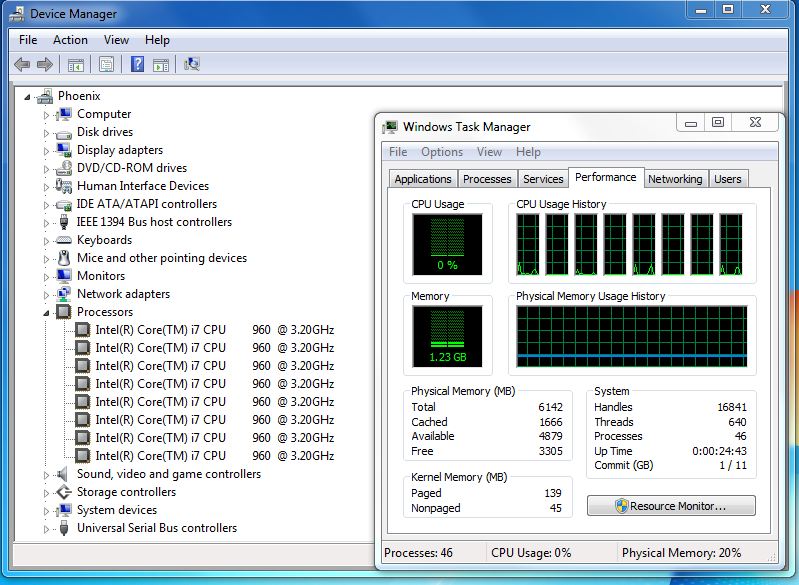Select the IEEE 1394 Bus host controllers icon

point(64,222)
